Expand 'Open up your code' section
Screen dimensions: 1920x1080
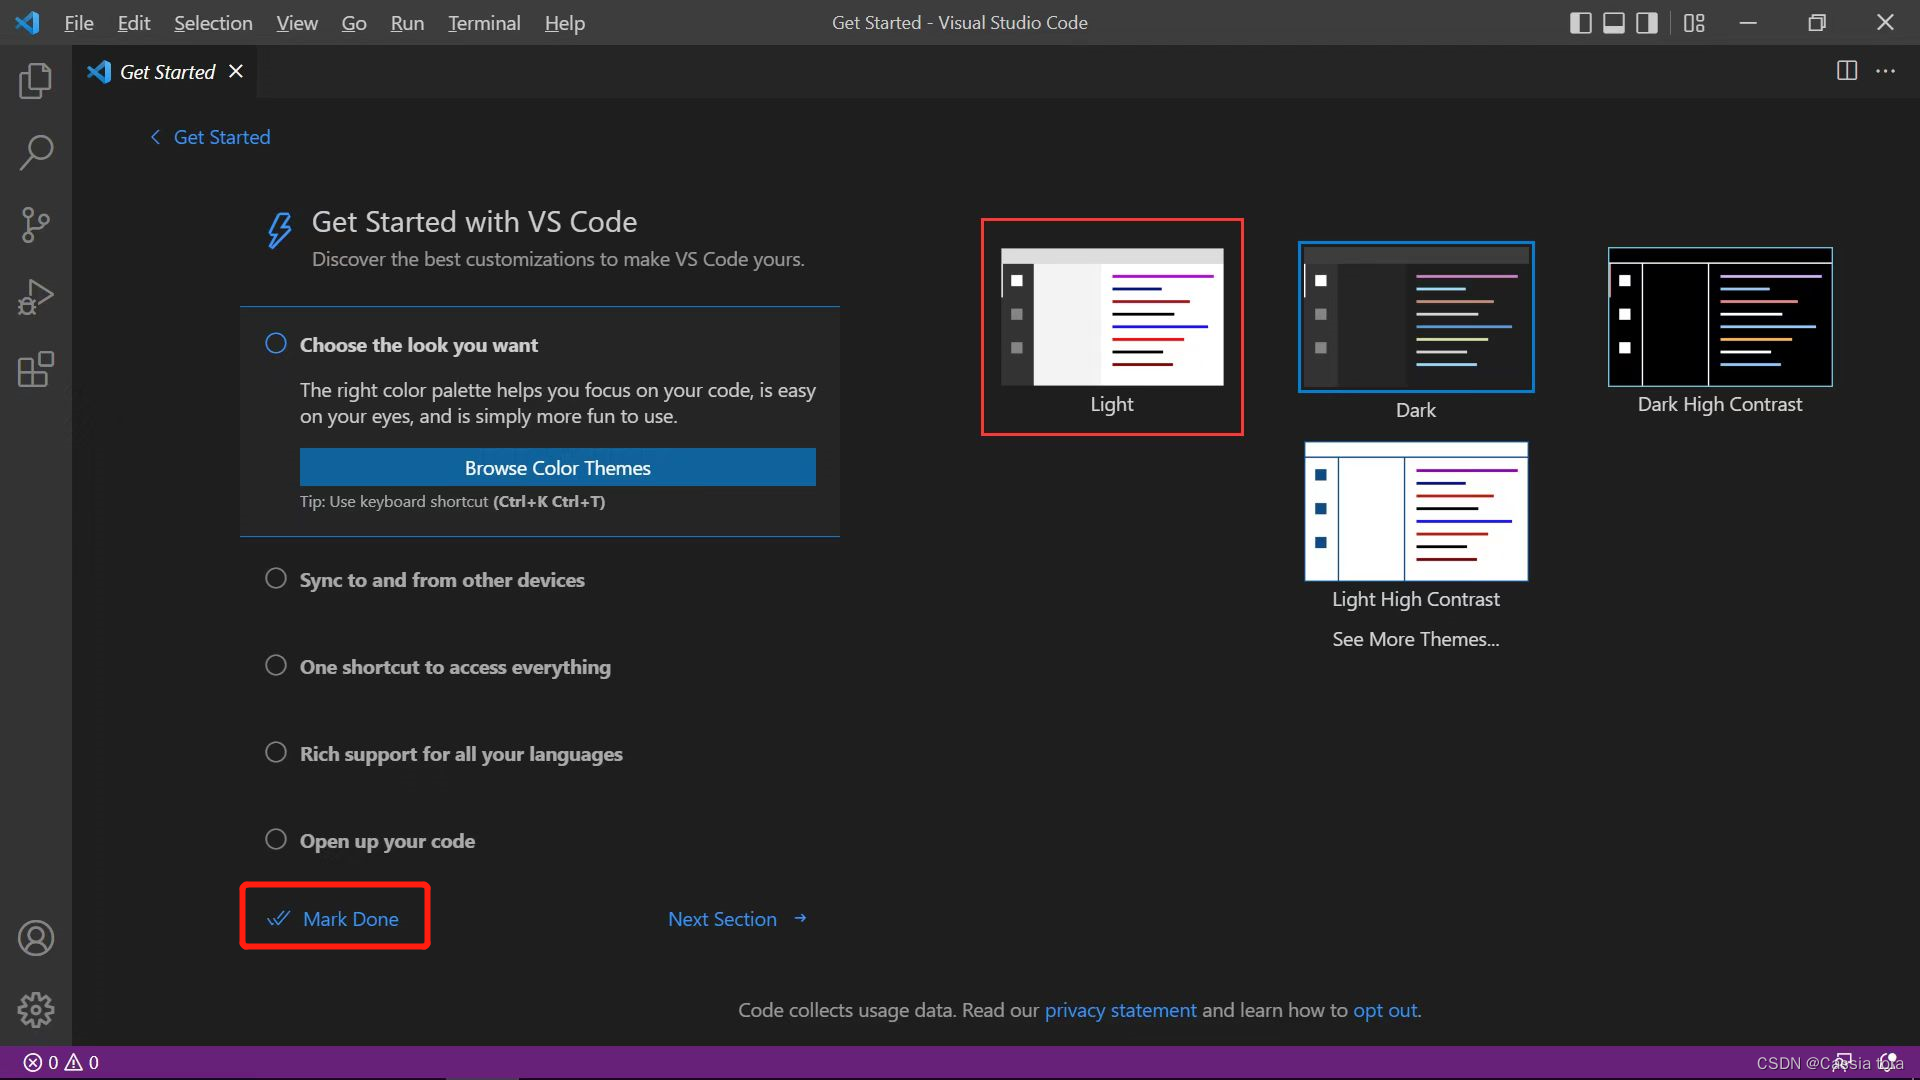tap(386, 840)
